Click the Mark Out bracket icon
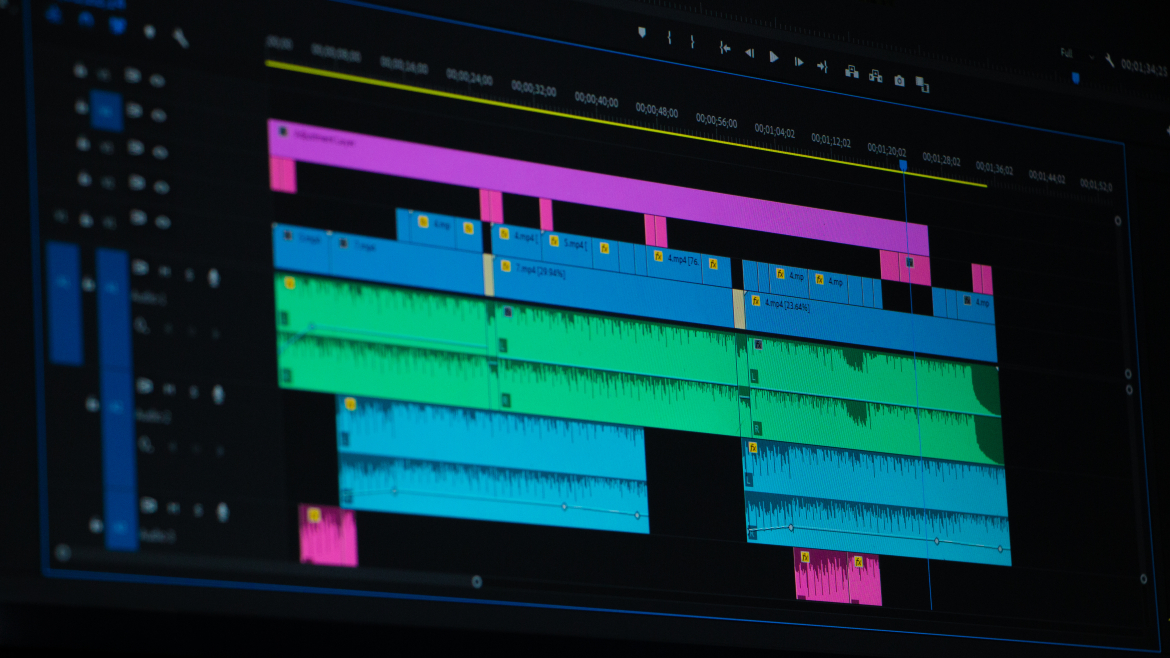 [692, 42]
